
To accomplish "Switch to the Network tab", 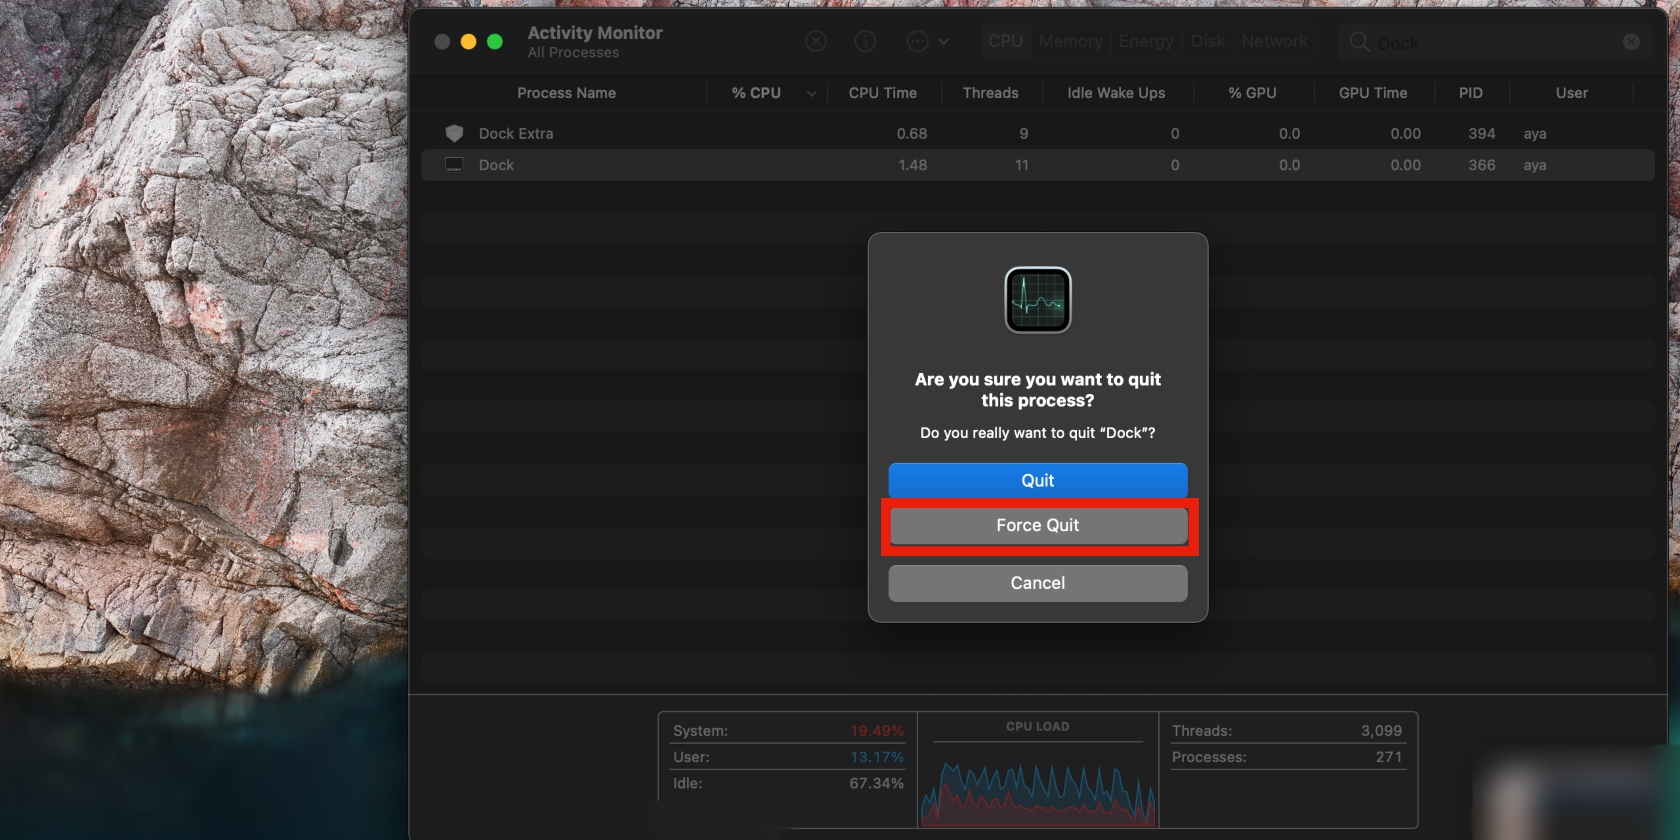I will click(1275, 41).
